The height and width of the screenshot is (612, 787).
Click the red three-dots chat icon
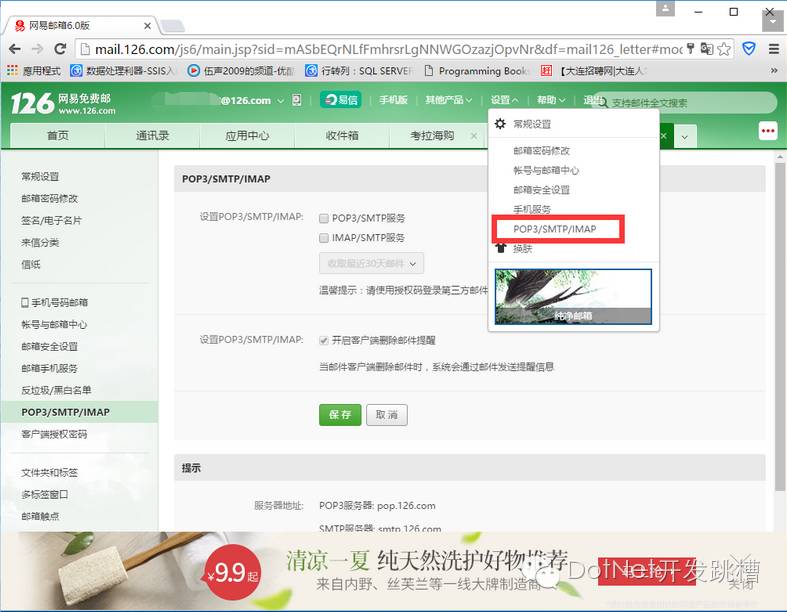(x=767, y=131)
